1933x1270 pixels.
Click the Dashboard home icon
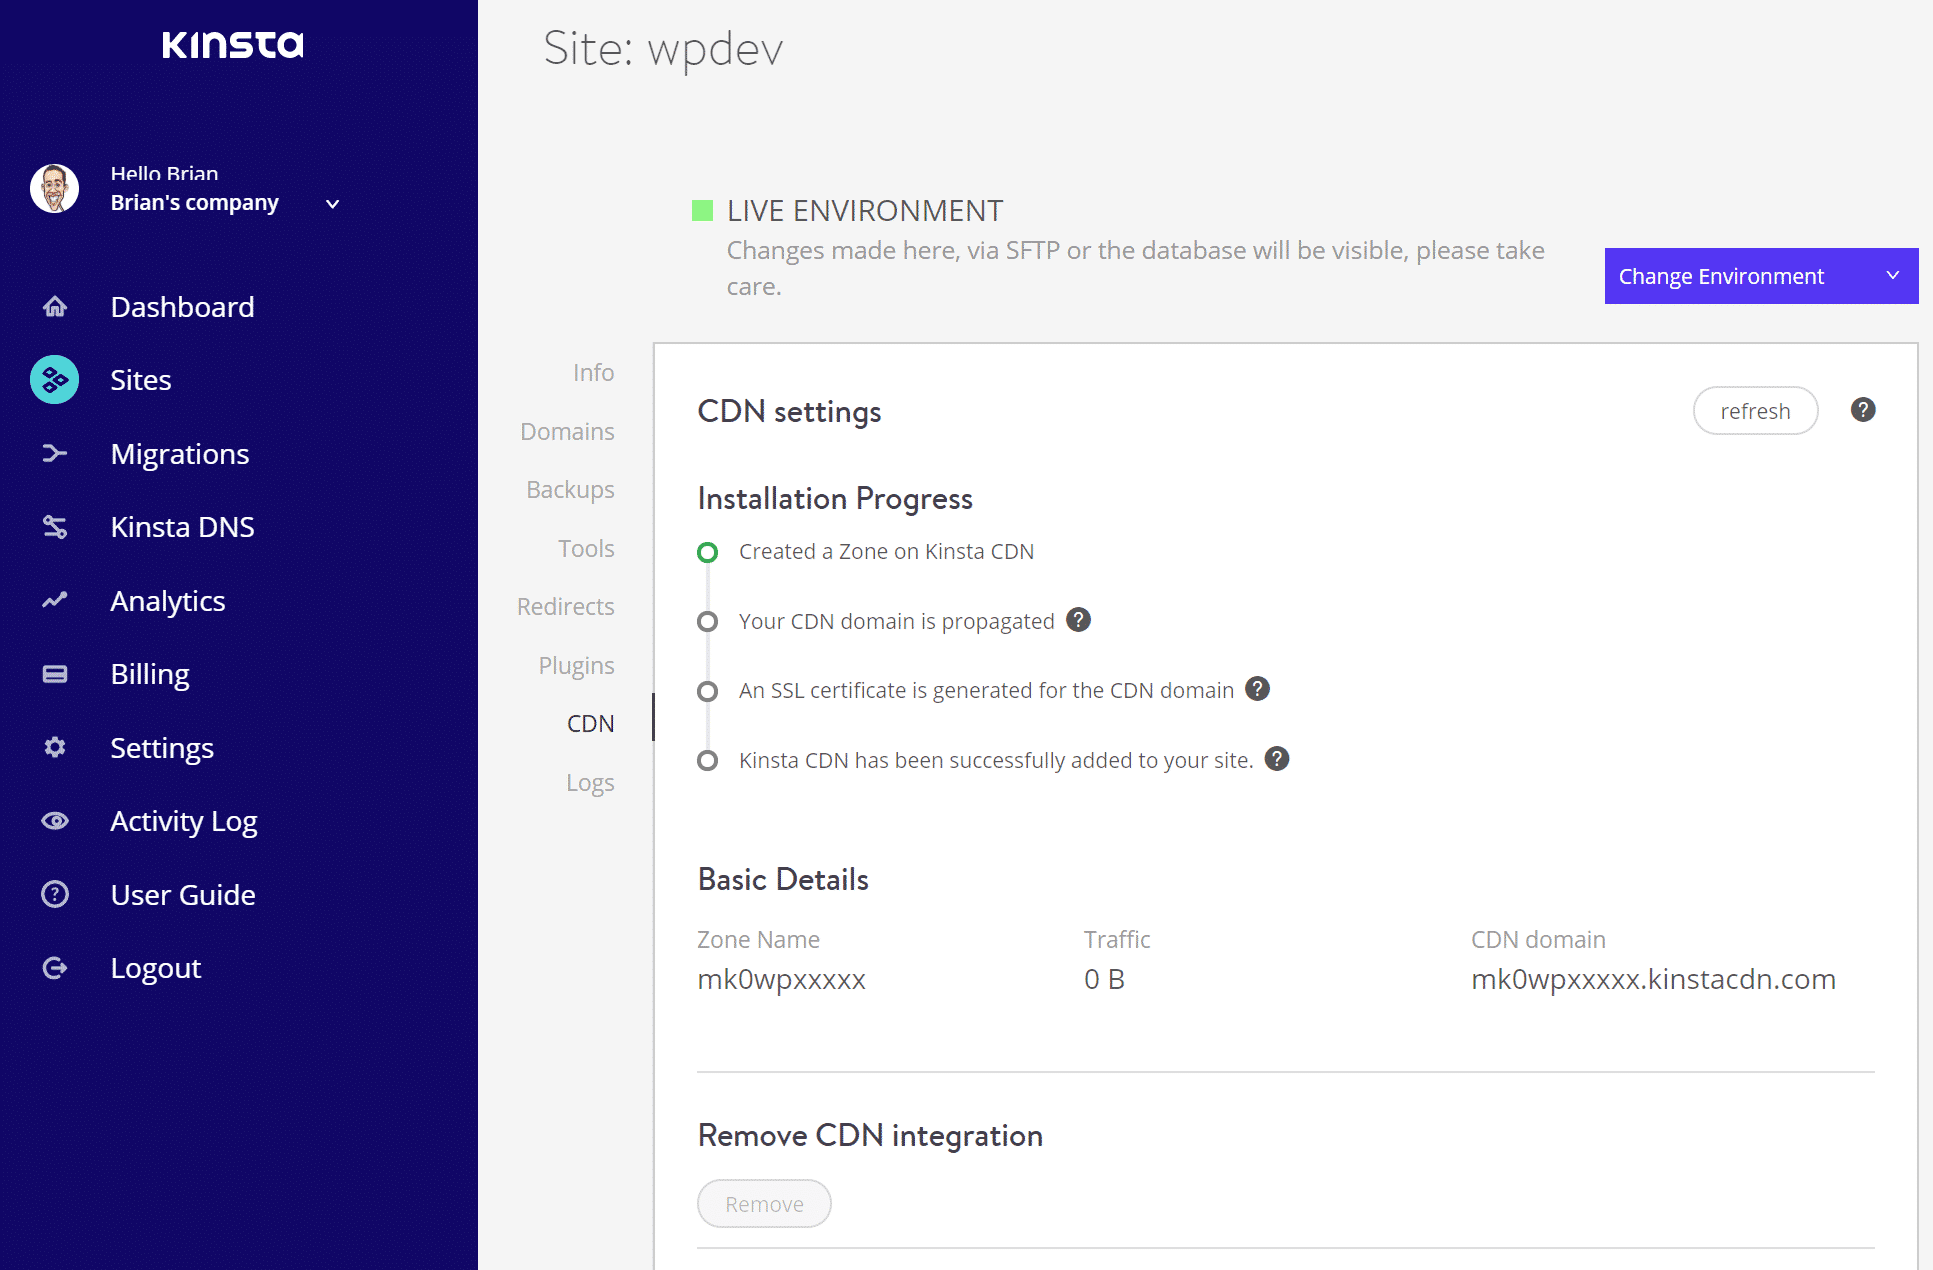[55, 306]
